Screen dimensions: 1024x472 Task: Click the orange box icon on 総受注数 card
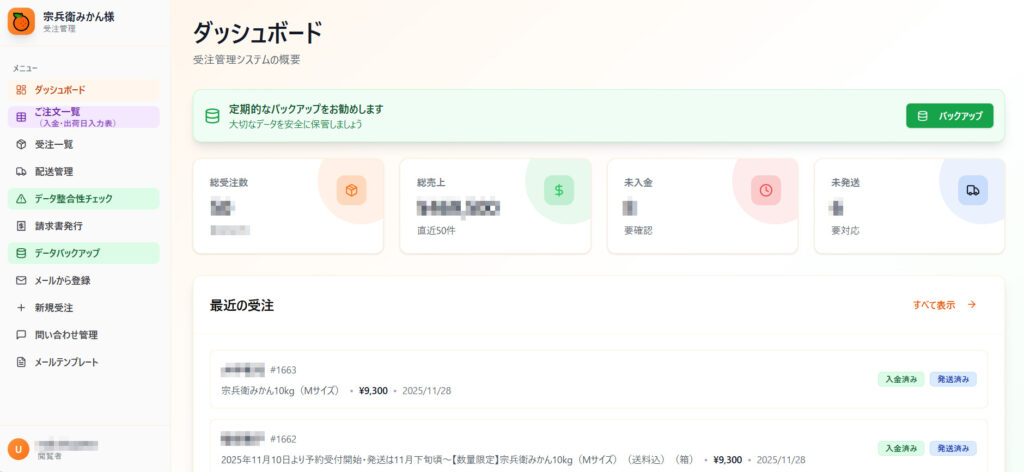click(351, 190)
